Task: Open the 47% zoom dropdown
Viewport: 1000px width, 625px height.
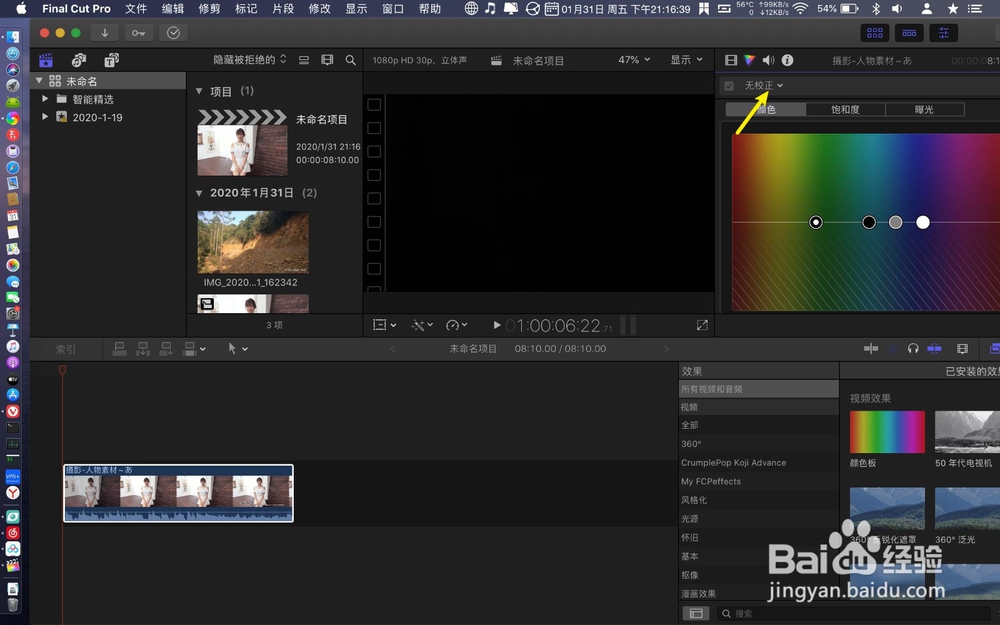Action: click(x=634, y=60)
